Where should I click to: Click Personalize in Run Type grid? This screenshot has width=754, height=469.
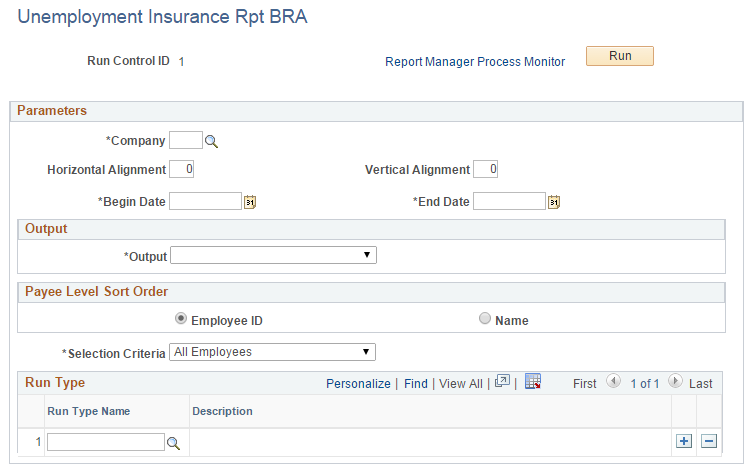click(358, 384)
